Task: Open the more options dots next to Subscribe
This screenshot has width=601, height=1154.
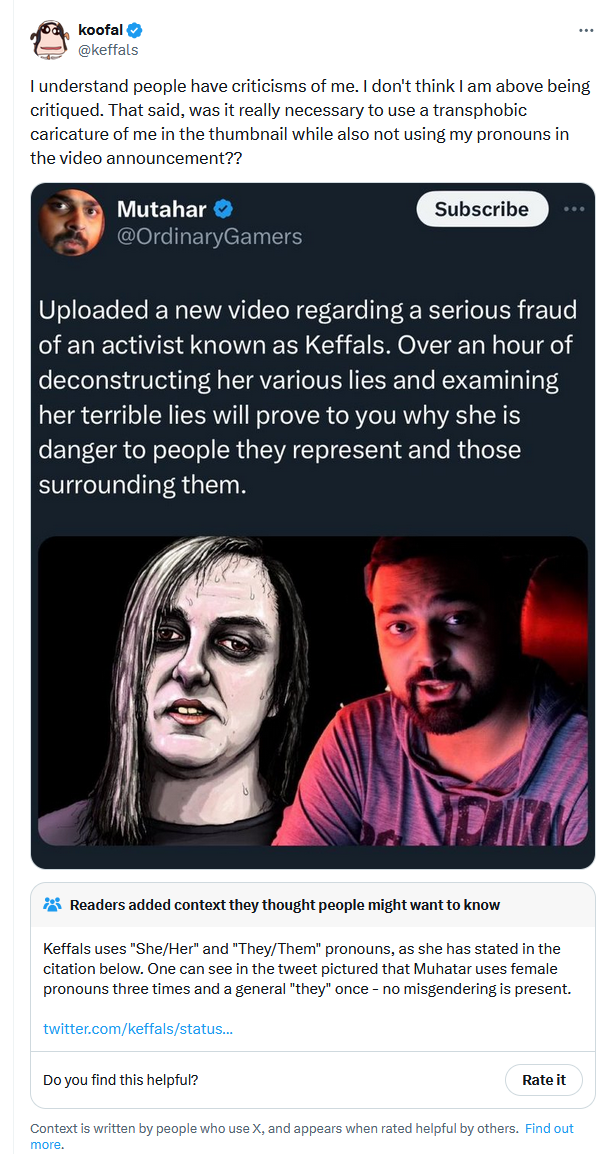Action: 574,209
